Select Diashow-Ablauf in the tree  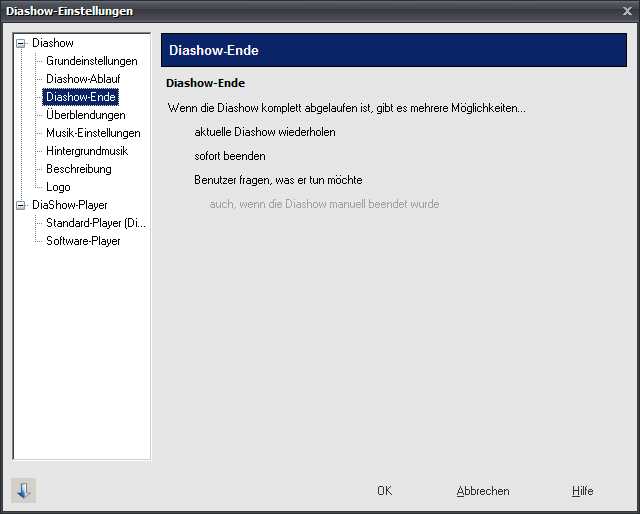83,79
